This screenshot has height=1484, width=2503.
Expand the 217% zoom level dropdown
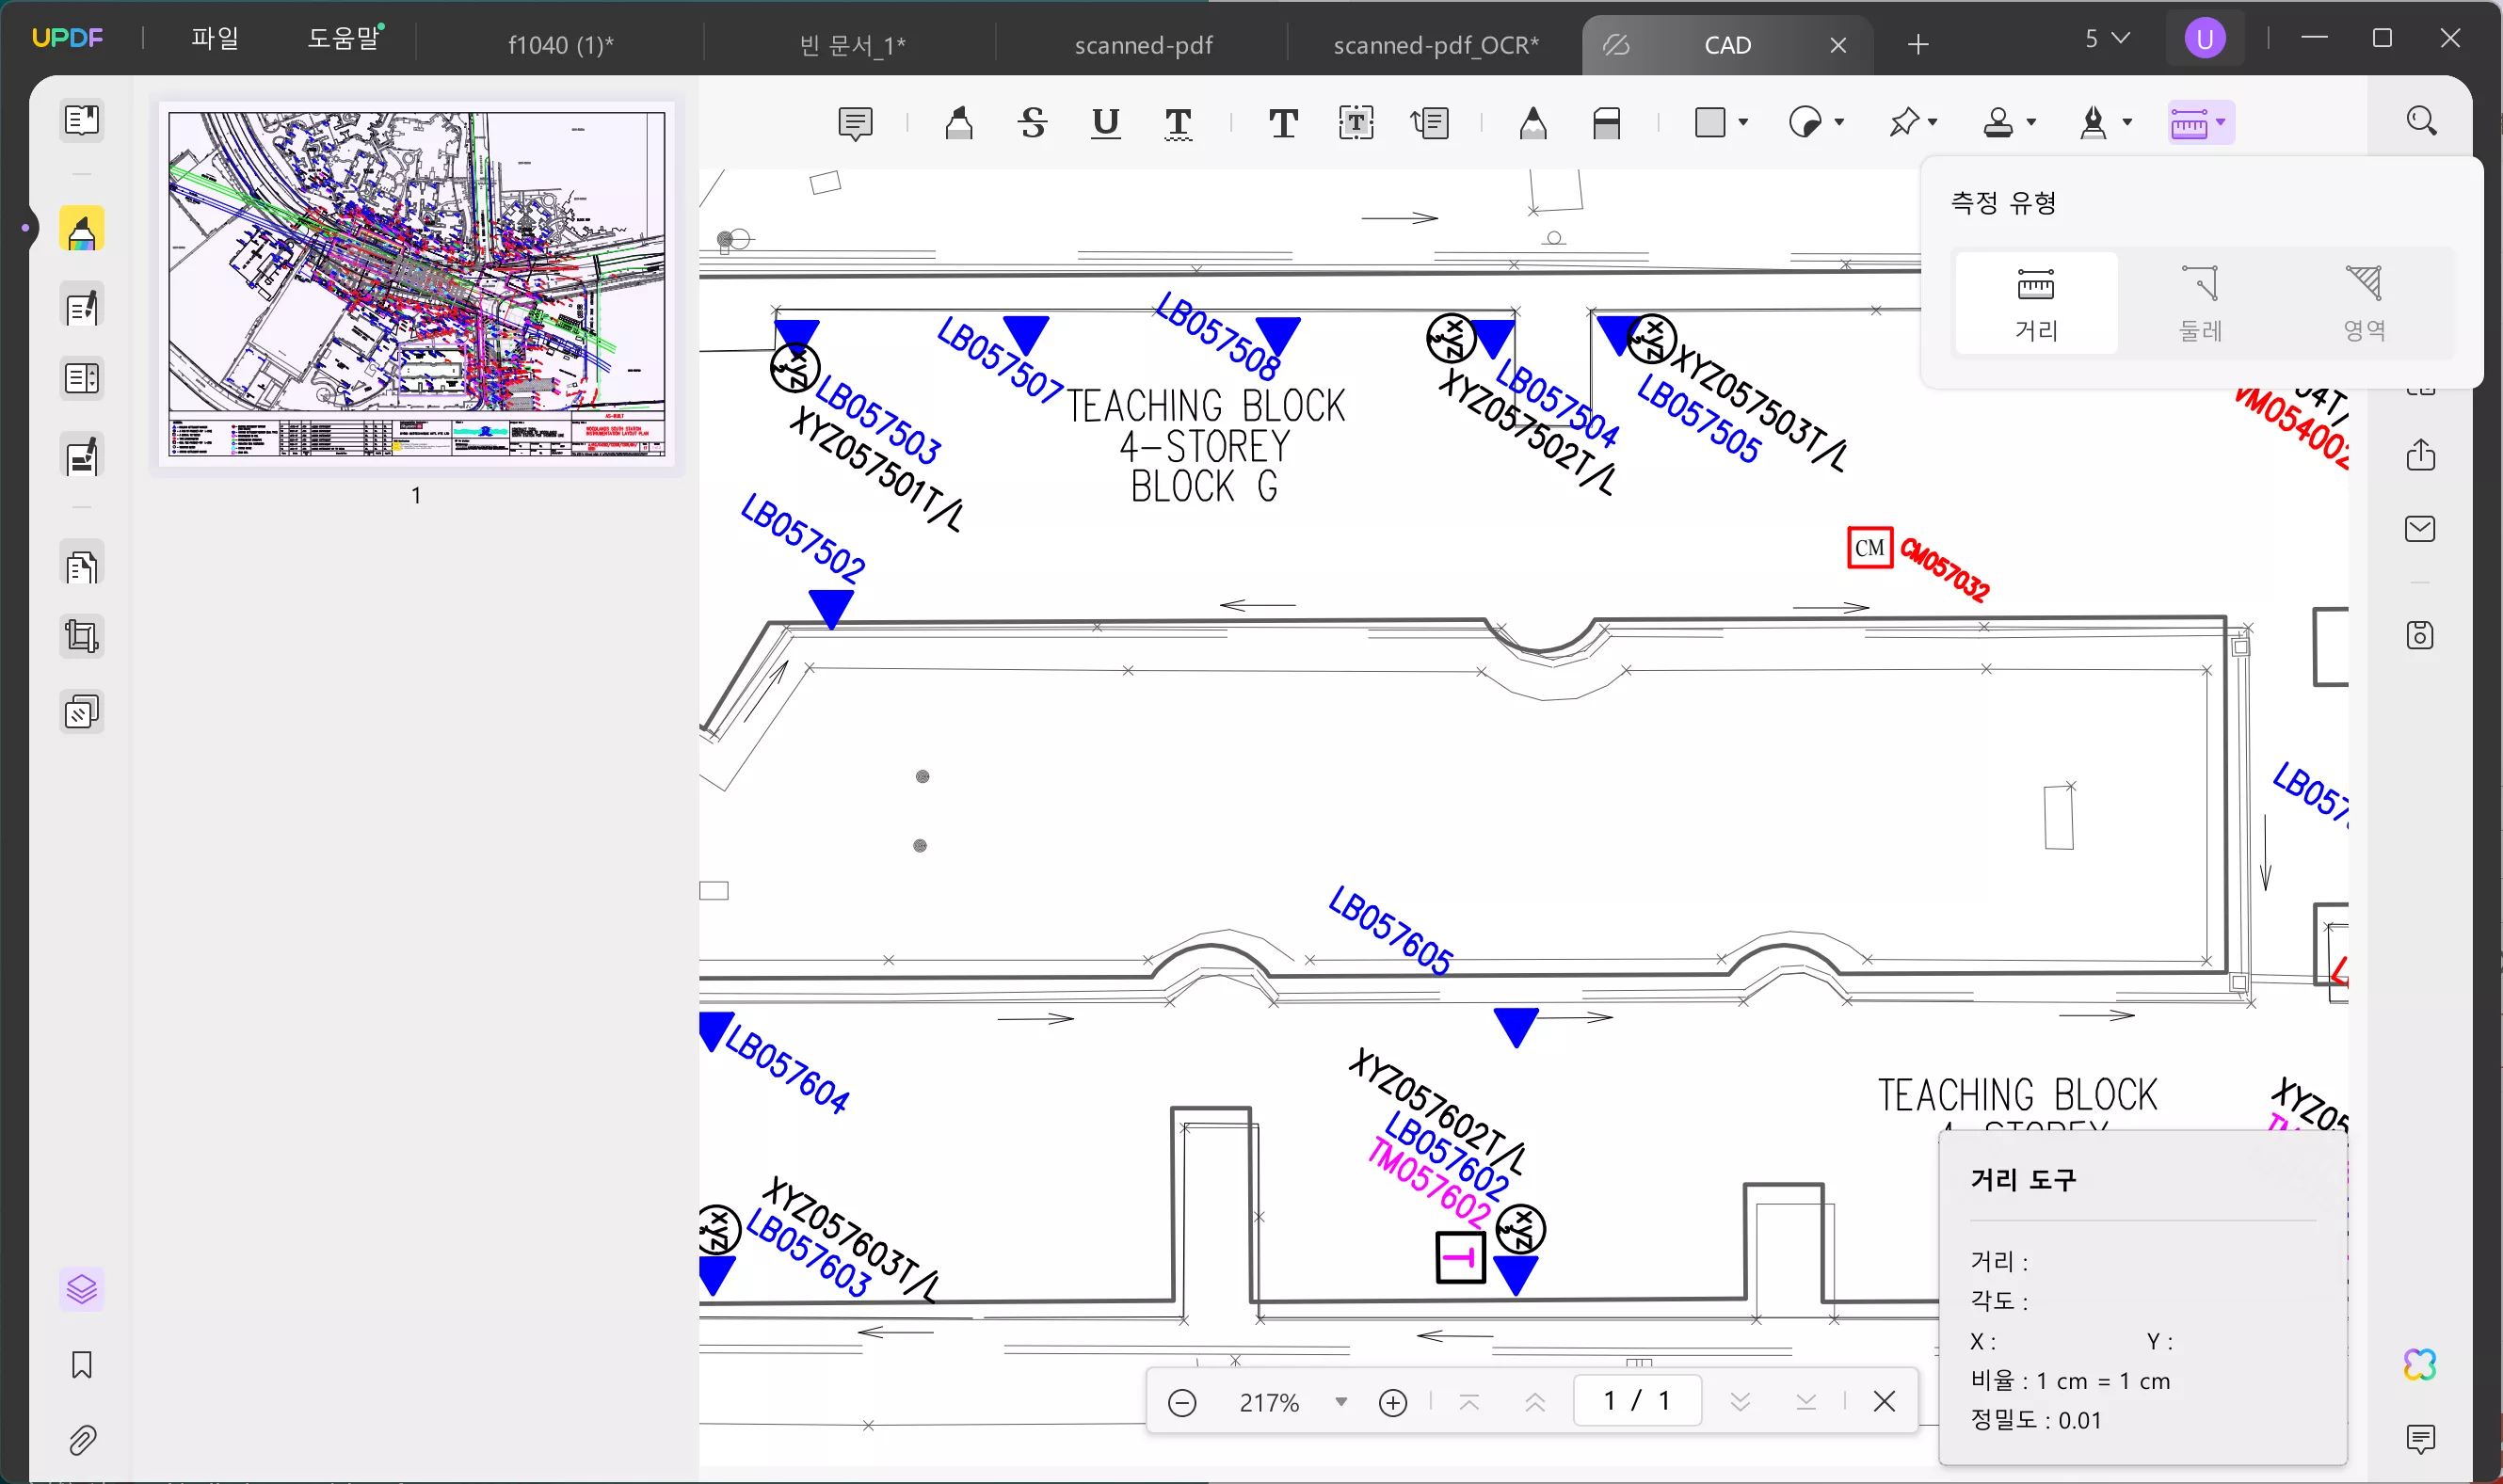(1341, 1402)
